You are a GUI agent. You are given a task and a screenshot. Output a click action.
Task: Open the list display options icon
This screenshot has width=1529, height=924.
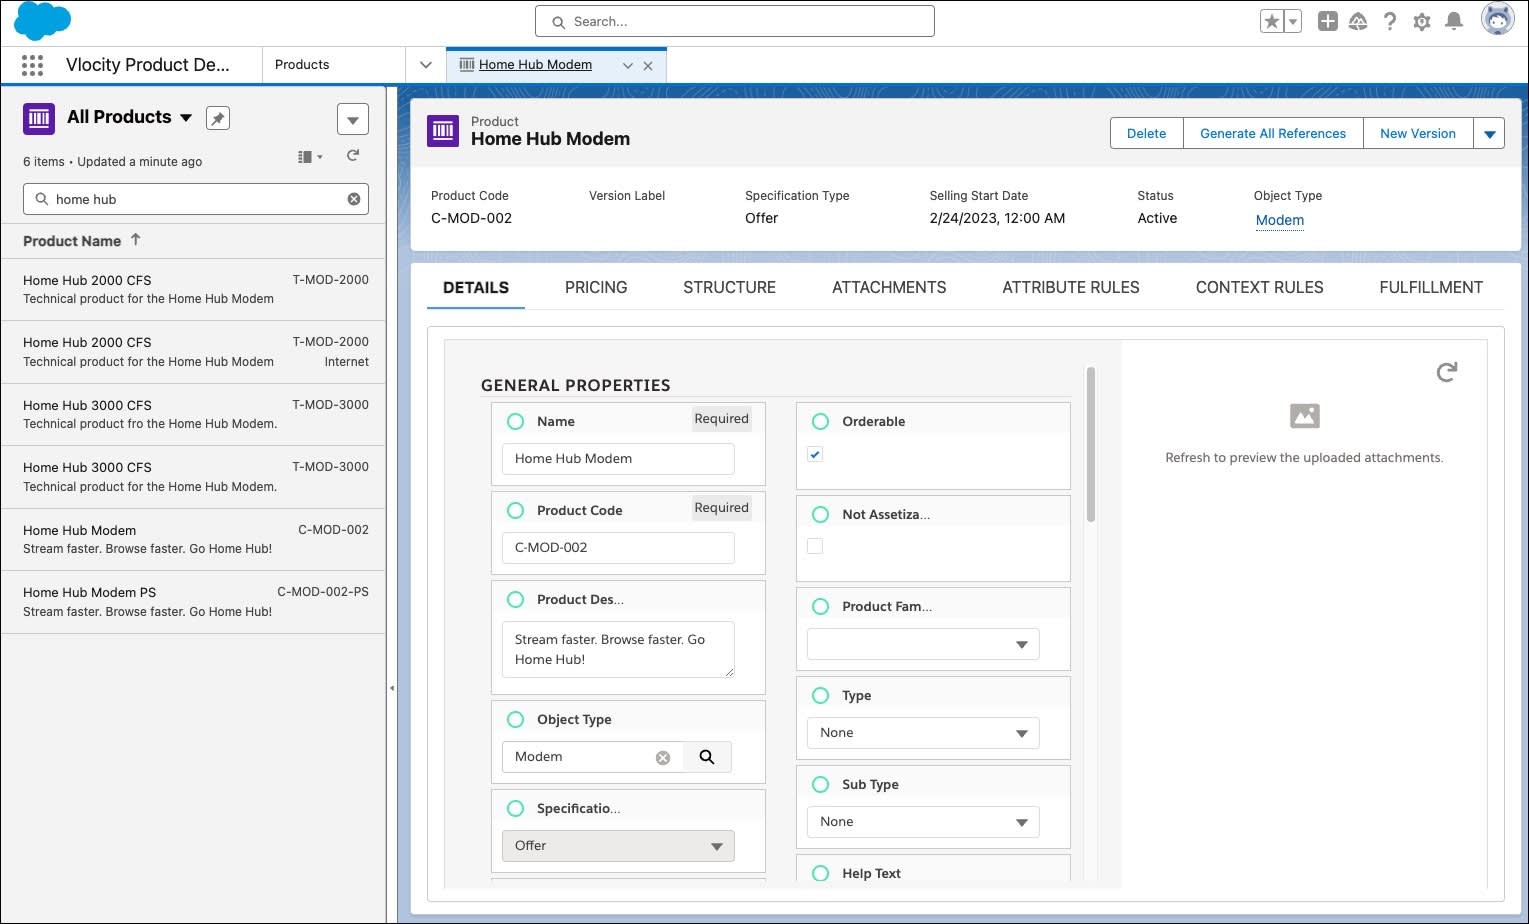pos(310,157)
